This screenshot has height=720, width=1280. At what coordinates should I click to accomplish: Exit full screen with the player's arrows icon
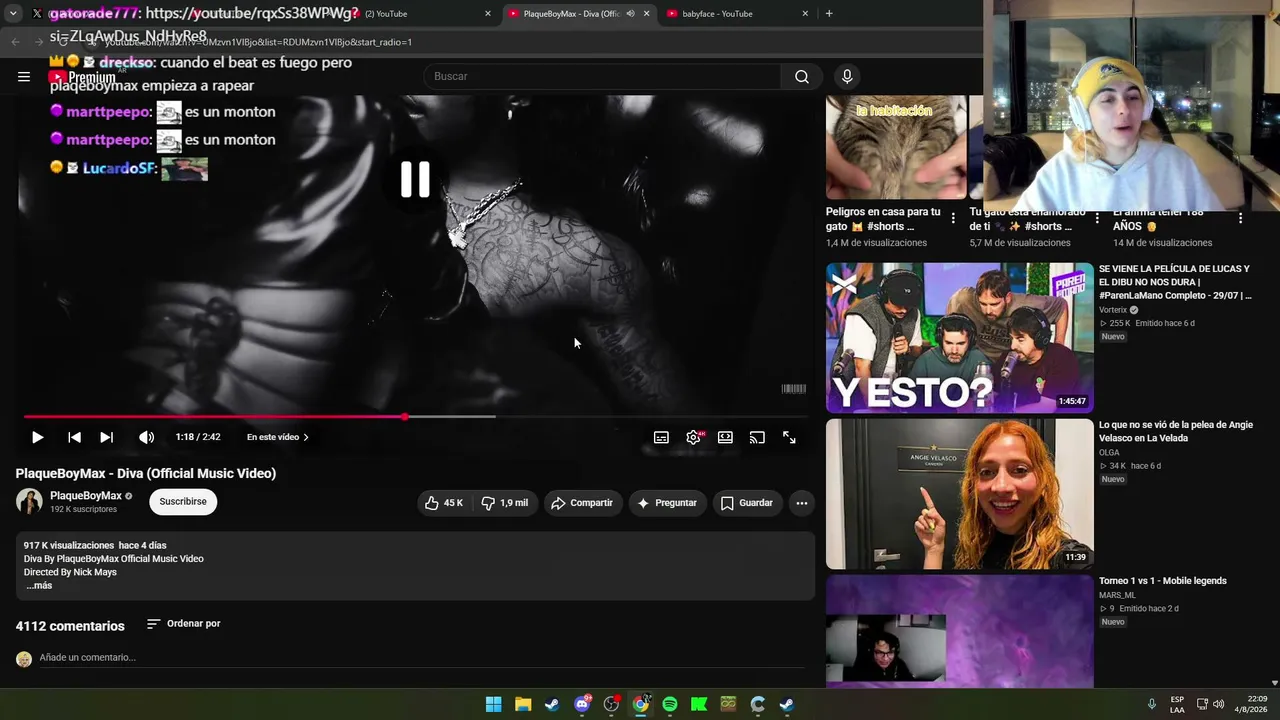tap(789, 437)
